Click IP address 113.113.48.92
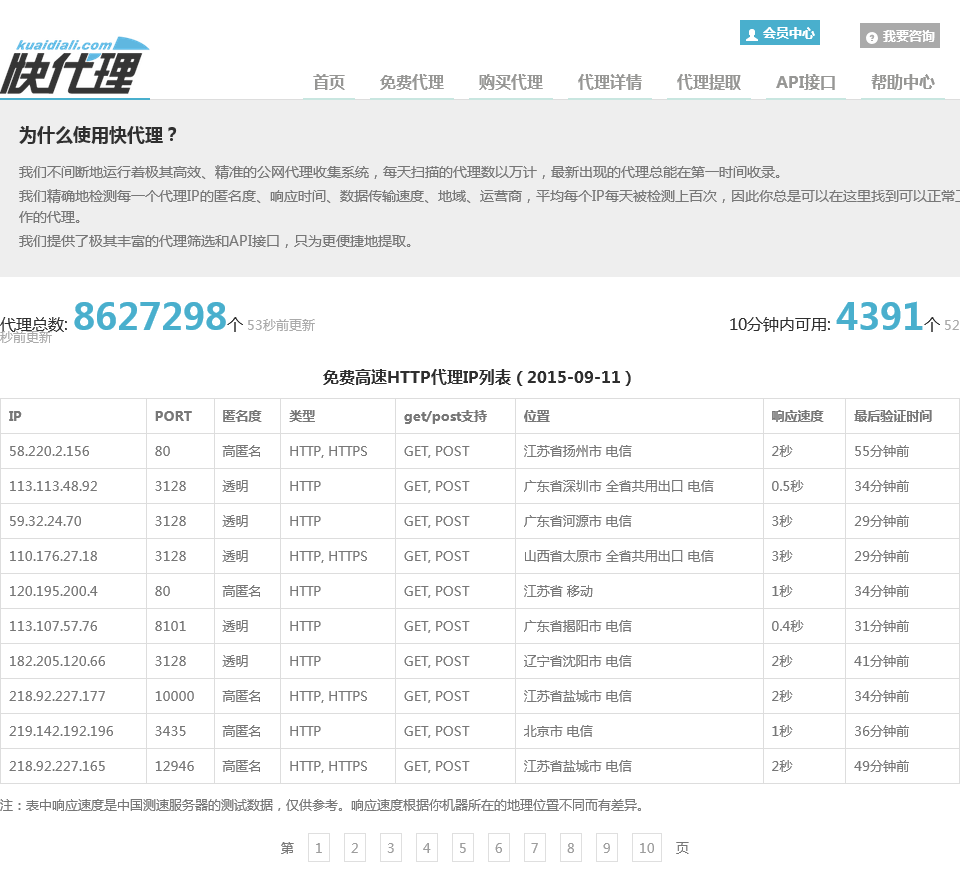The height and width of the screenshot is (873, 960). click(x=53, y=486)
